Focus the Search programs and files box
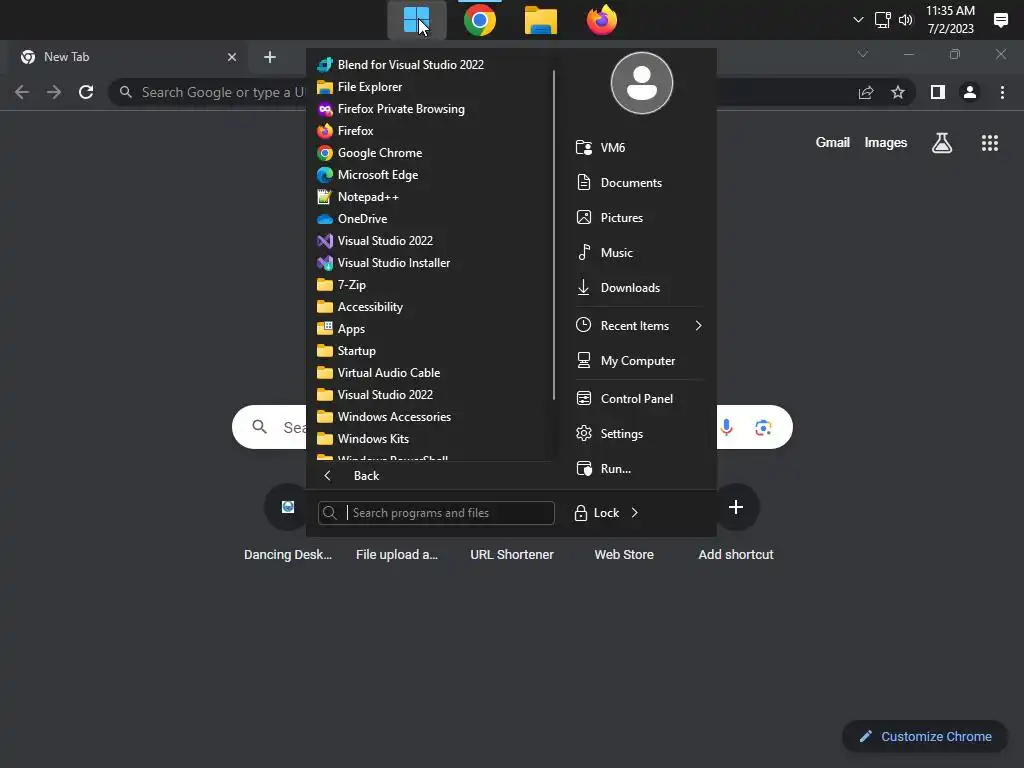This screenshot has height=768, width=1024. pos(436,513)
